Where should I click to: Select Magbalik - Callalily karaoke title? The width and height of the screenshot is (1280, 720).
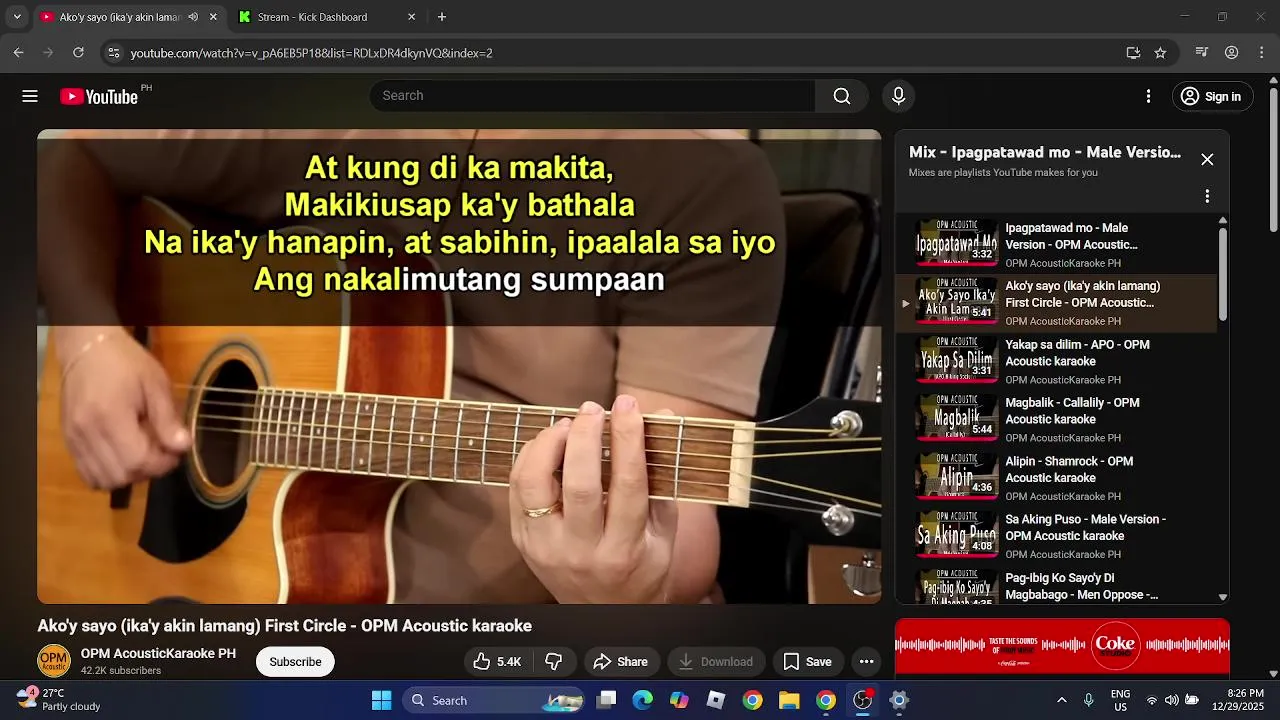pos(1072,411)
